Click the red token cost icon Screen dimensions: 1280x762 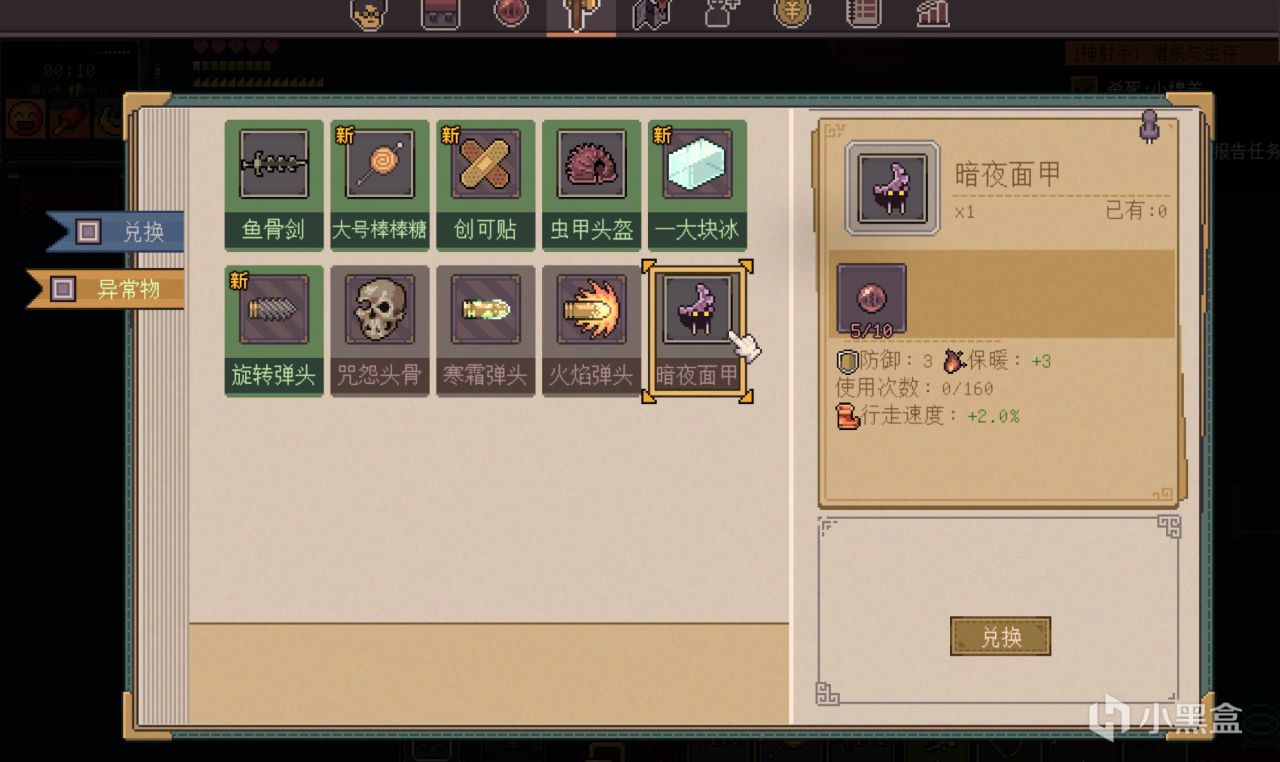pos(871,299)
